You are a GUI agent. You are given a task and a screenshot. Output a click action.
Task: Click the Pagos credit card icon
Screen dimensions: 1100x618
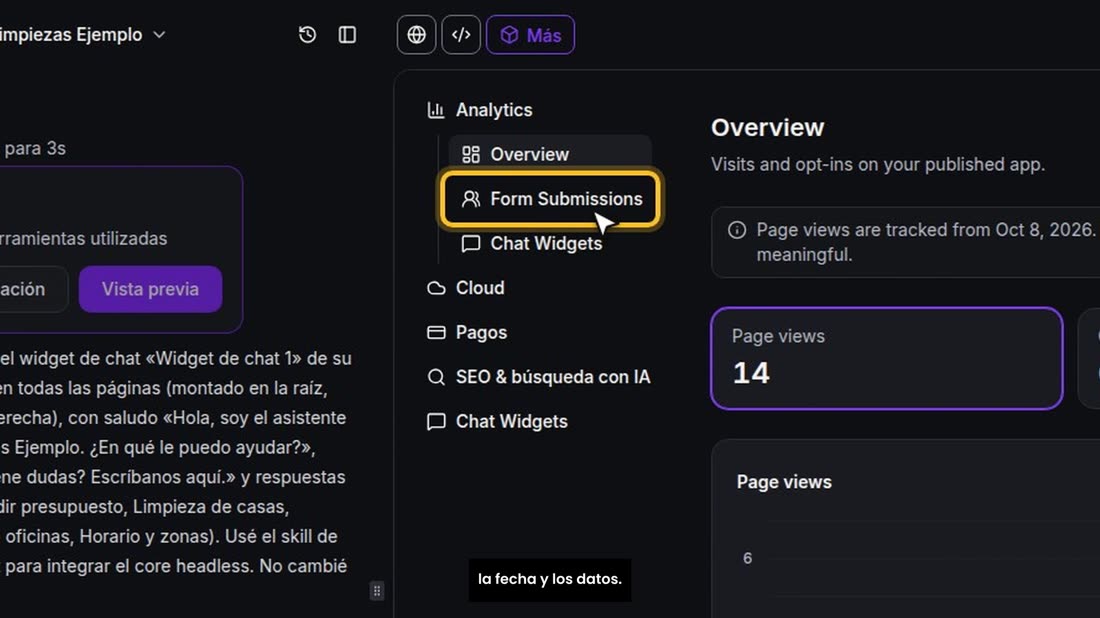pyautogui.click(x=436, y=332)
